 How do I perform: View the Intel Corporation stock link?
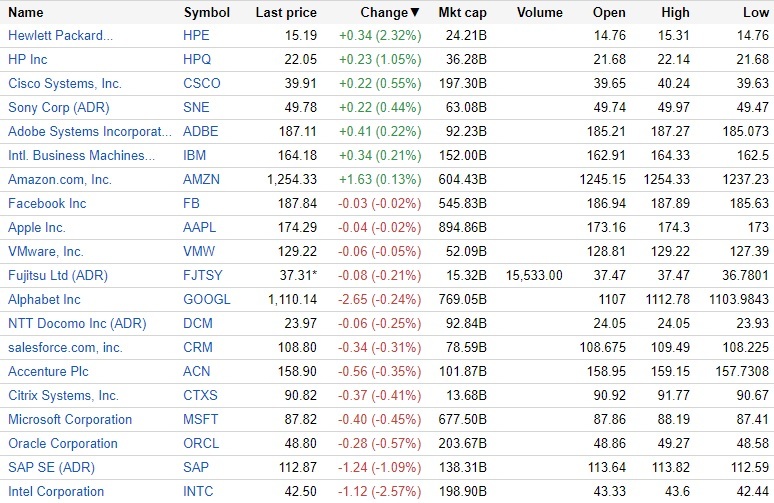click(56, 491)
